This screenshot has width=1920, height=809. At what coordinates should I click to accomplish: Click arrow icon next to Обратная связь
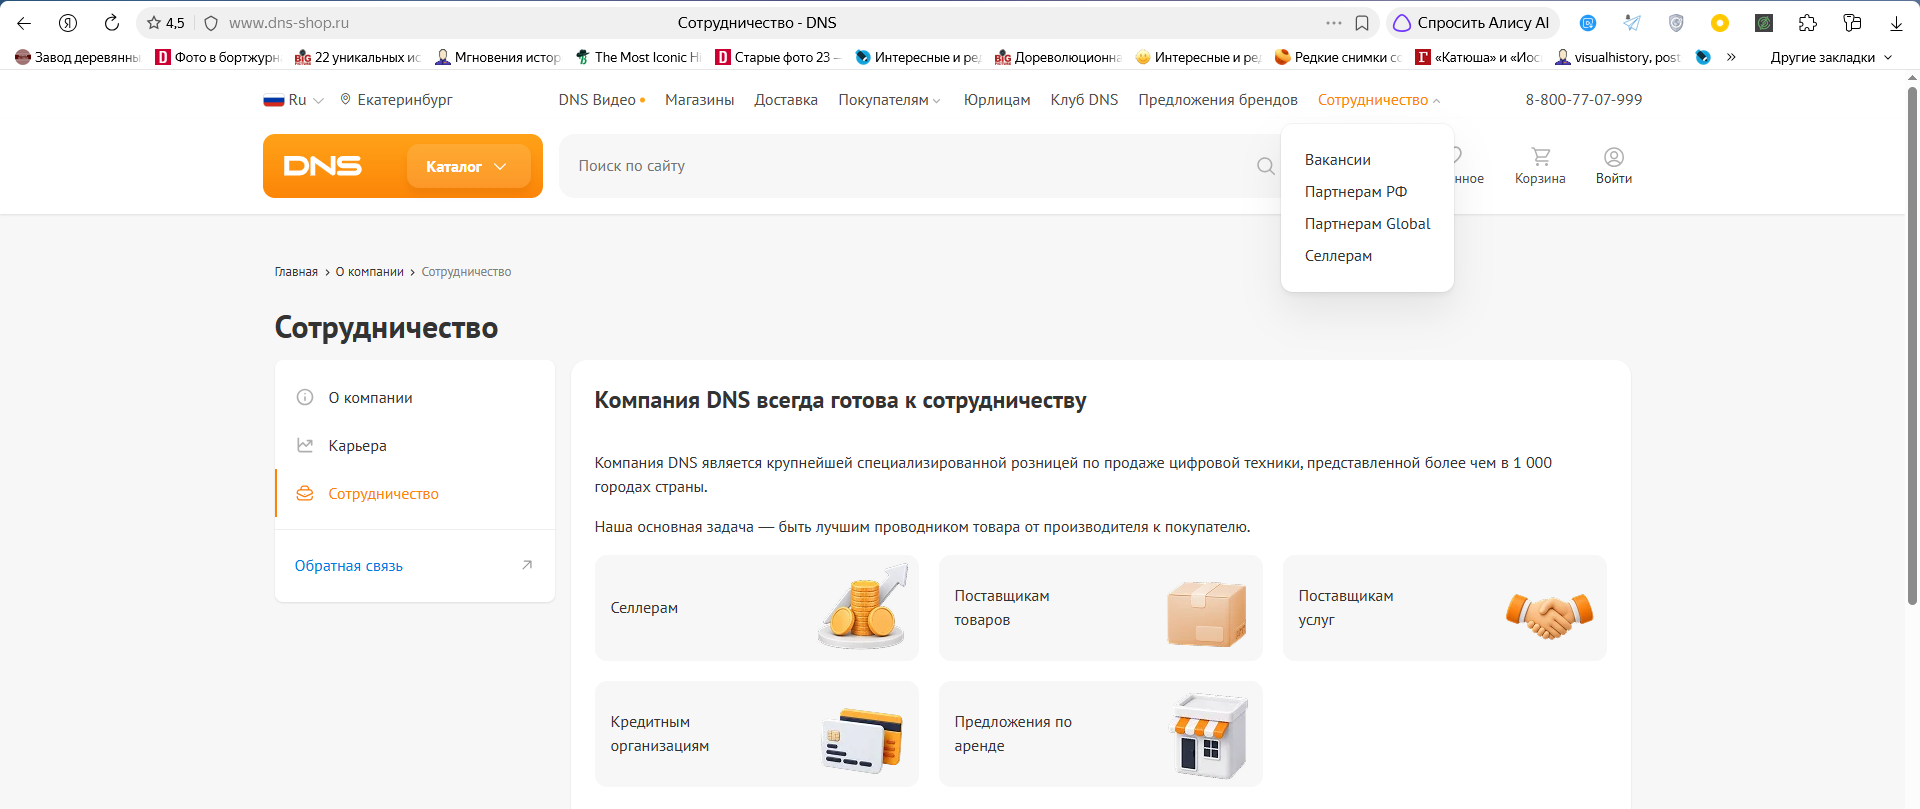[527, 565]
